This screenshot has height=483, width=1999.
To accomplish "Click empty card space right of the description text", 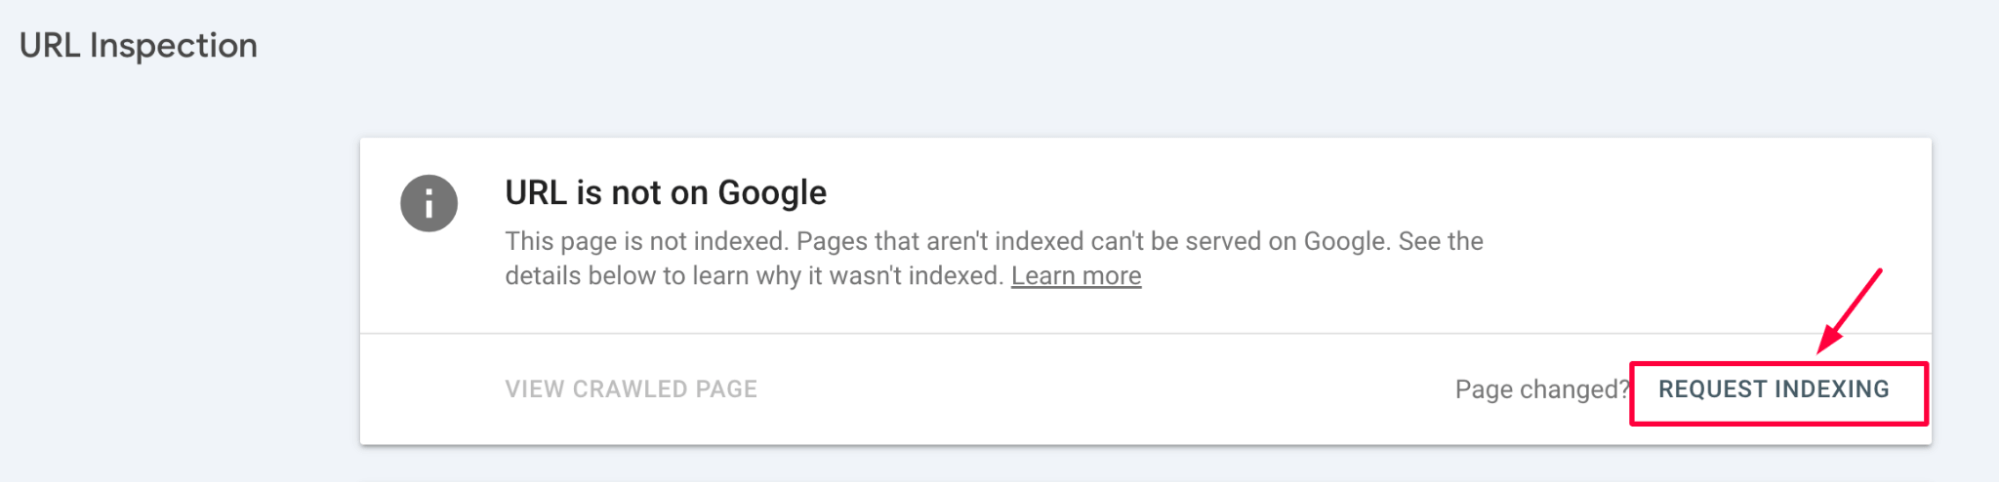I will (1700, 240).
